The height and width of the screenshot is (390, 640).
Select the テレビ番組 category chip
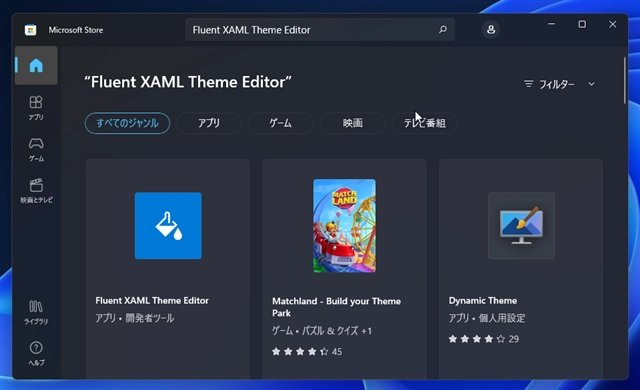point(424,123)
